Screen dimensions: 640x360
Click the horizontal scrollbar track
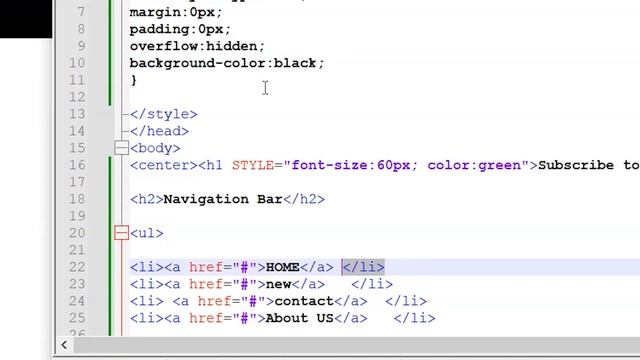(x=356, y=345)
